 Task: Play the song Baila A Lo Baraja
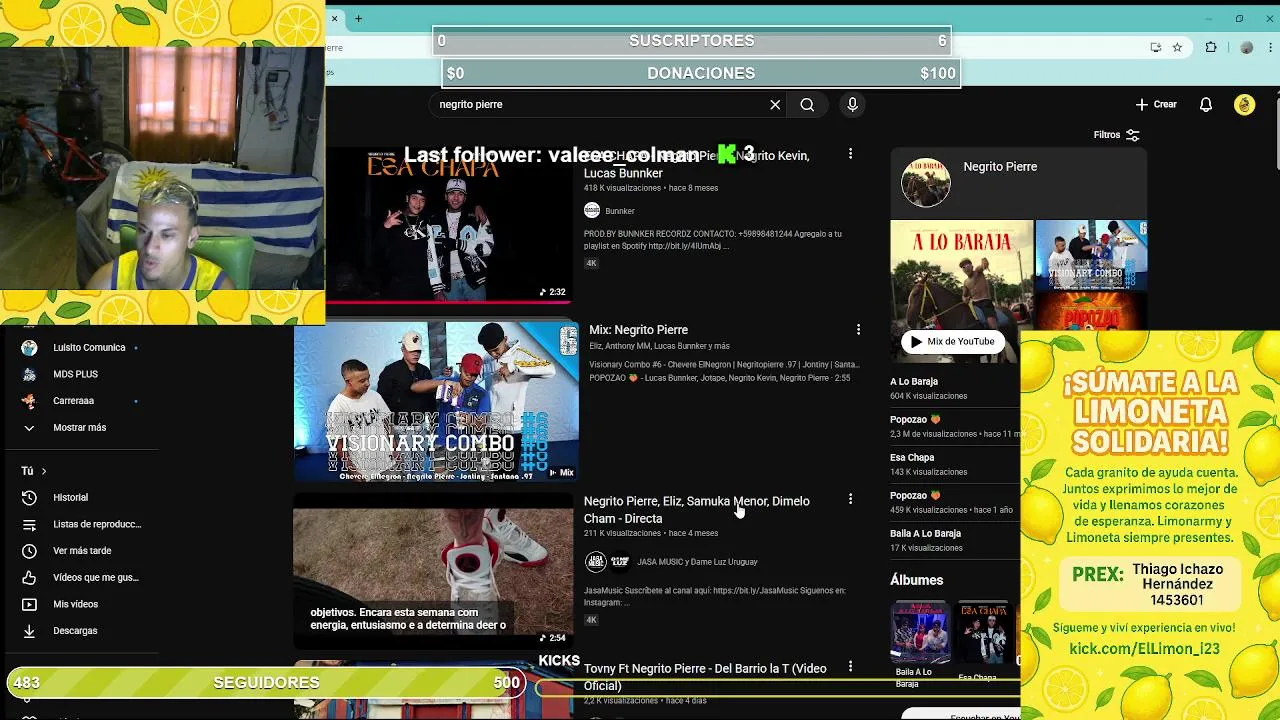(x=925, y=534)
